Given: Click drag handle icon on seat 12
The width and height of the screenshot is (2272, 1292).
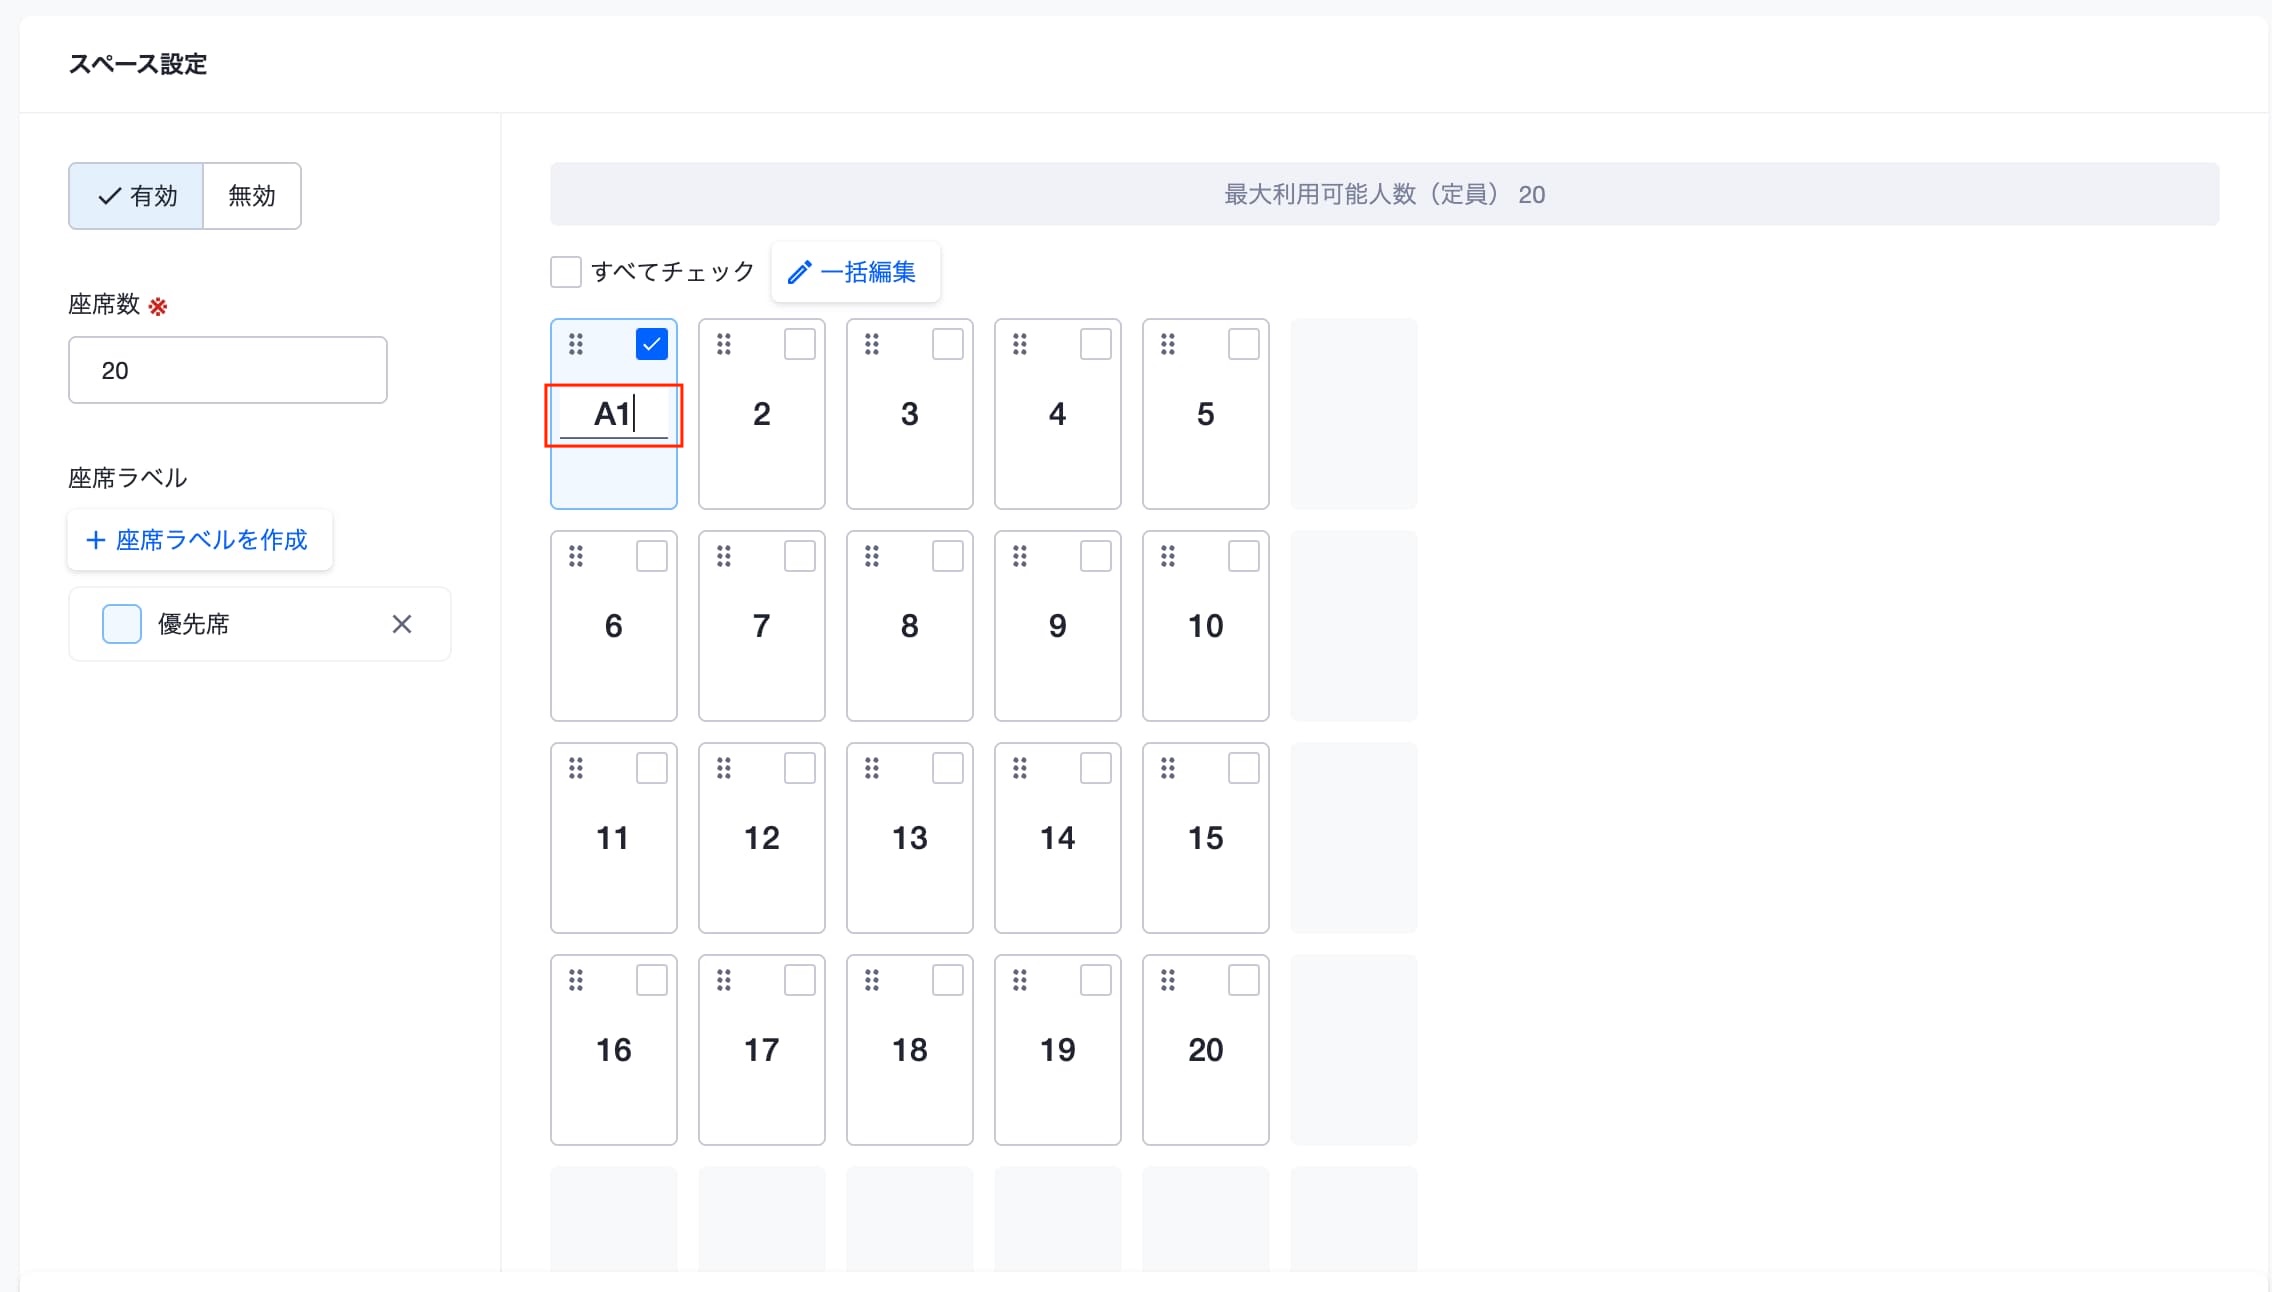Looking at the screenshot, I should tap(724, 769).
